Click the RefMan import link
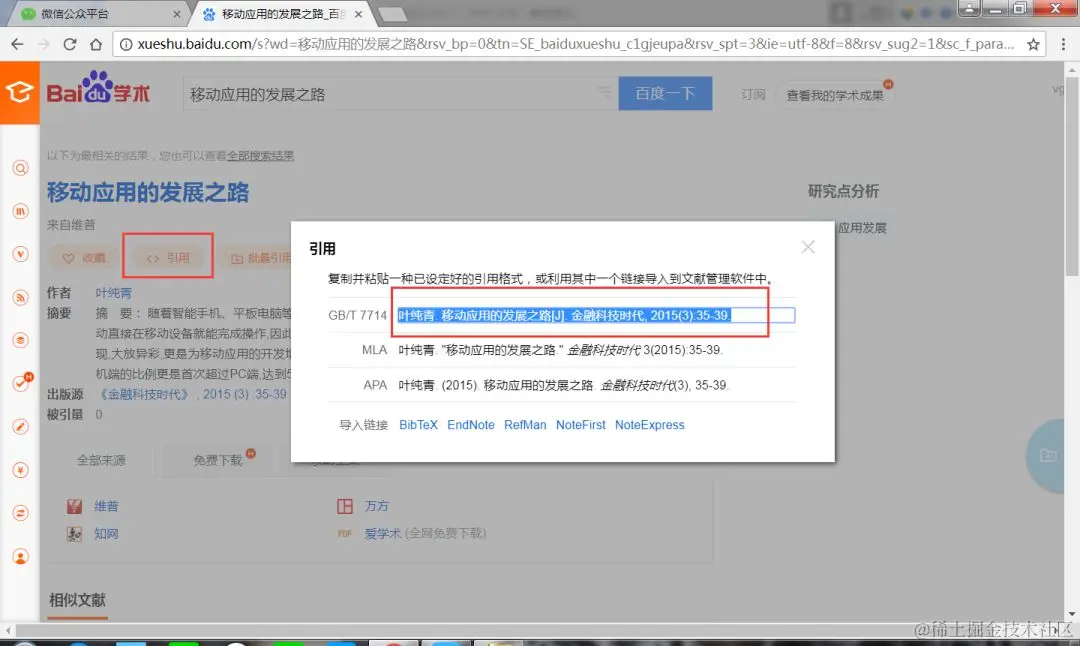This screenshot has height=646, width=1080. pyautogui.click(x=525, y=425)
